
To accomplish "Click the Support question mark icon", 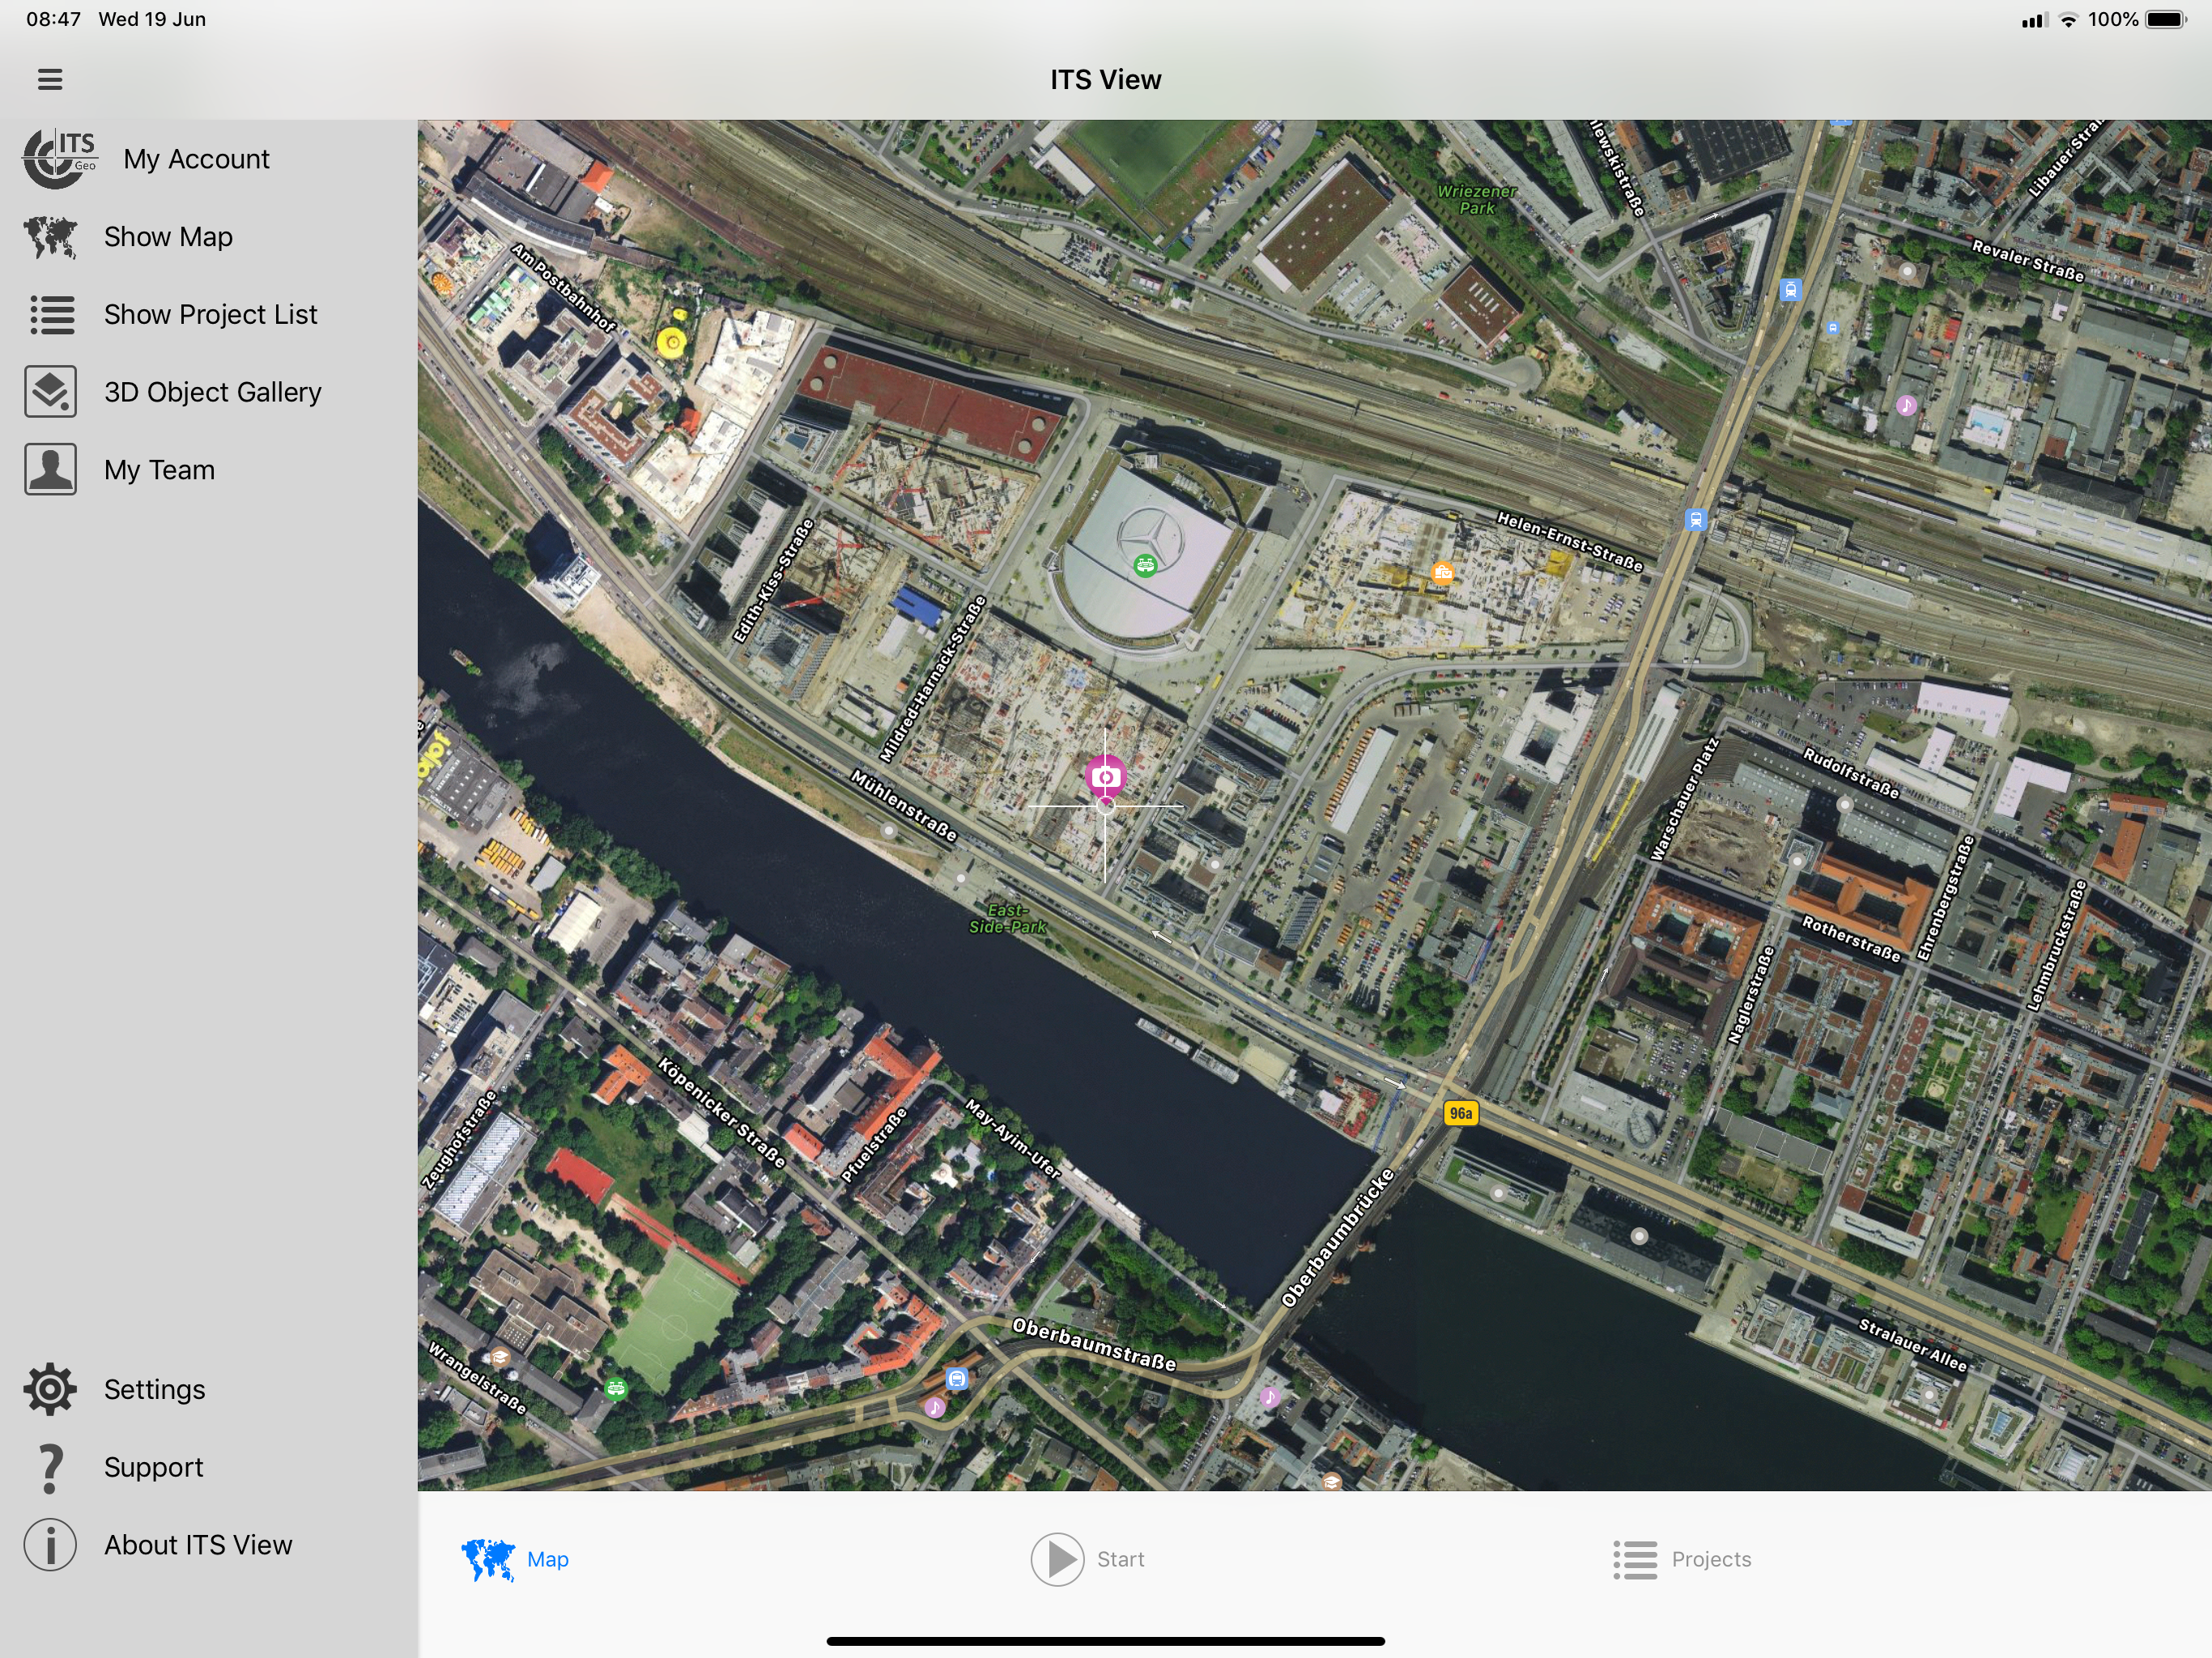I will [x=50, y=1467].
